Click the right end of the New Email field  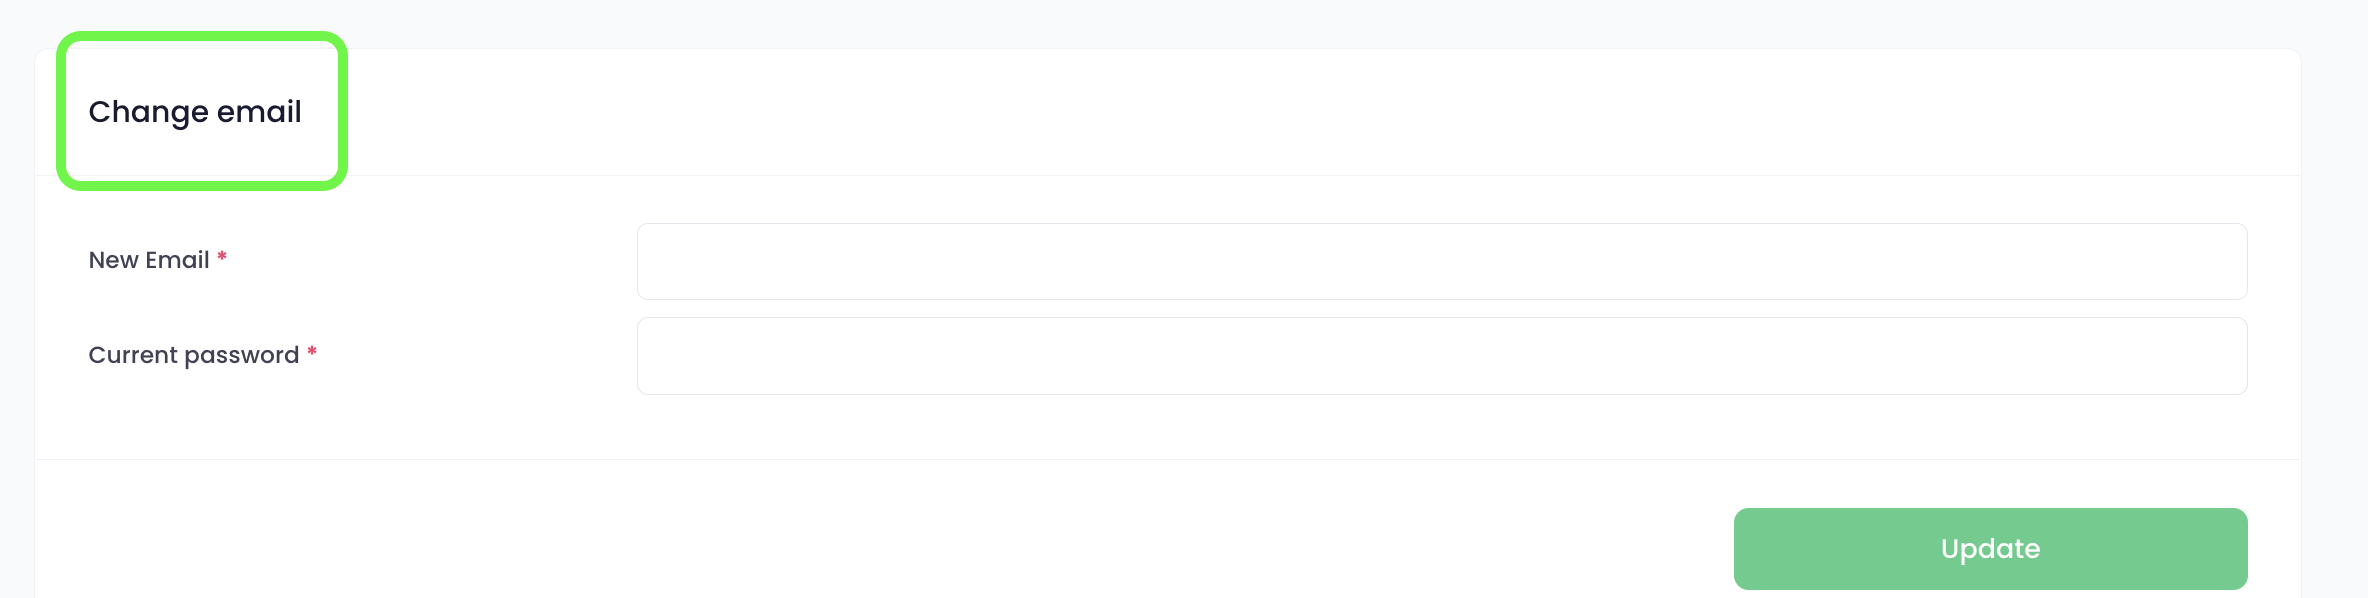(x=2200, y=261)
